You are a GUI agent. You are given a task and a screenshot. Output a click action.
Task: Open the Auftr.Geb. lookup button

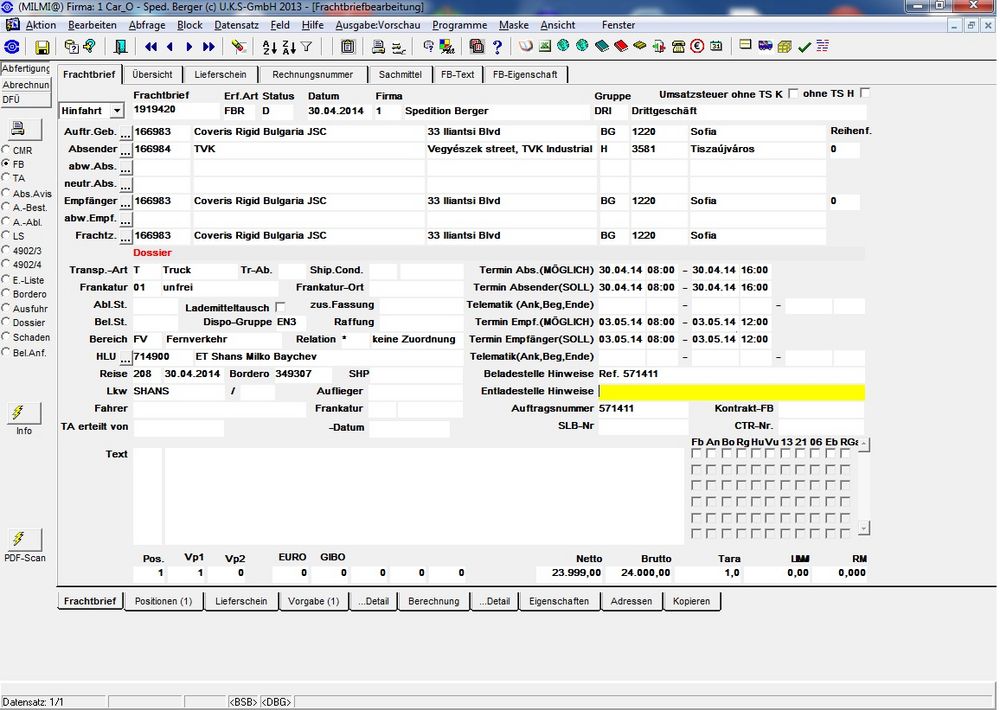(126, 132)
